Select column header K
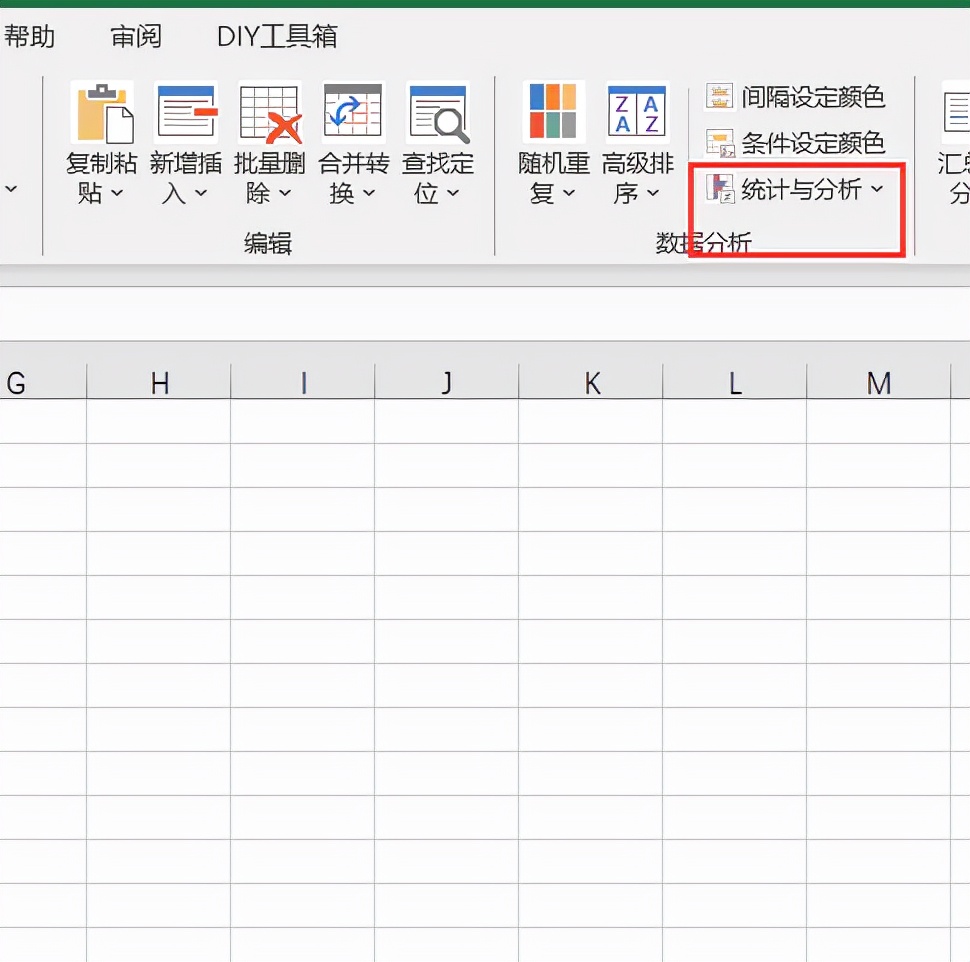 [x=590, y=382]
